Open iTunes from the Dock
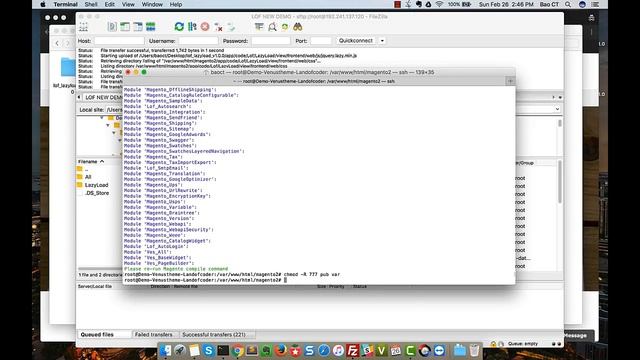This screenshot has width=640, height=360. pos(338,350)
